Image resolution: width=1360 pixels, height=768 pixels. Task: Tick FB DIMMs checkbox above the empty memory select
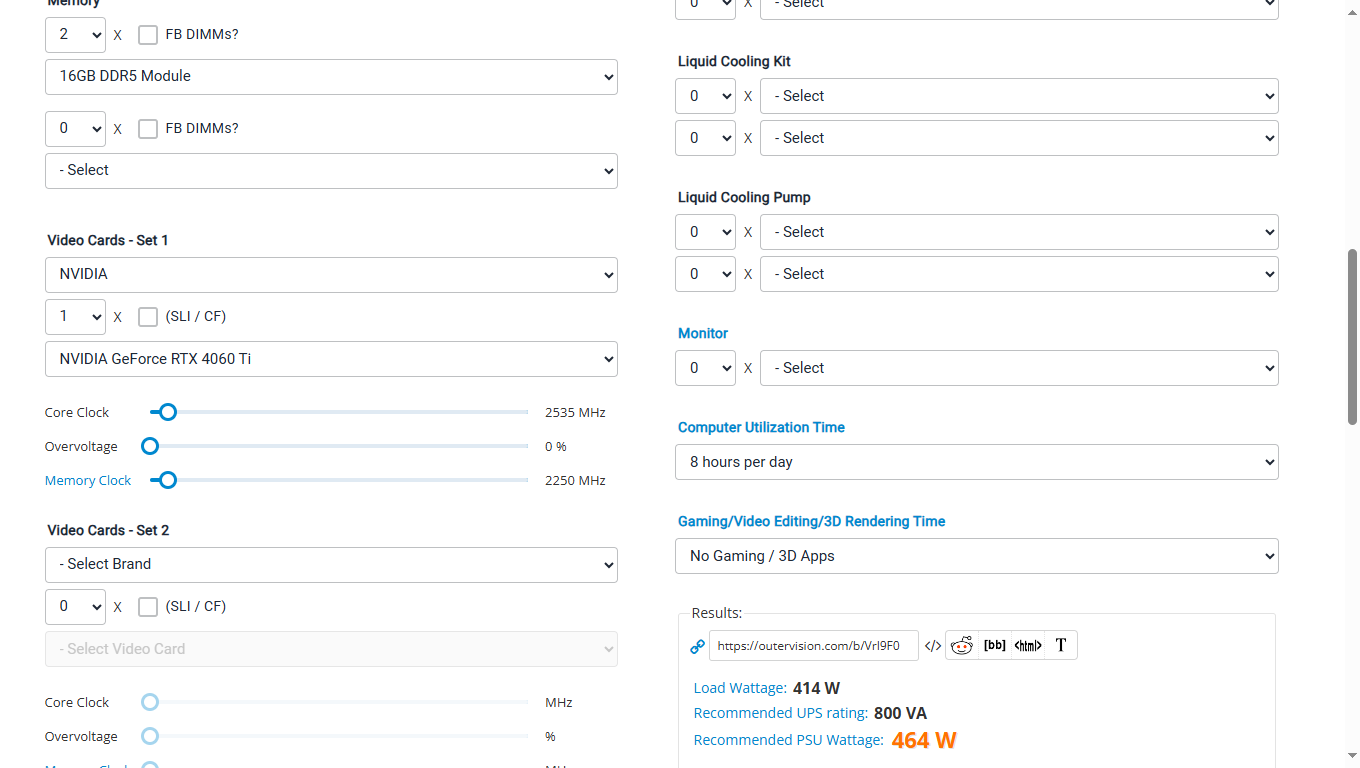click(148, 129)
